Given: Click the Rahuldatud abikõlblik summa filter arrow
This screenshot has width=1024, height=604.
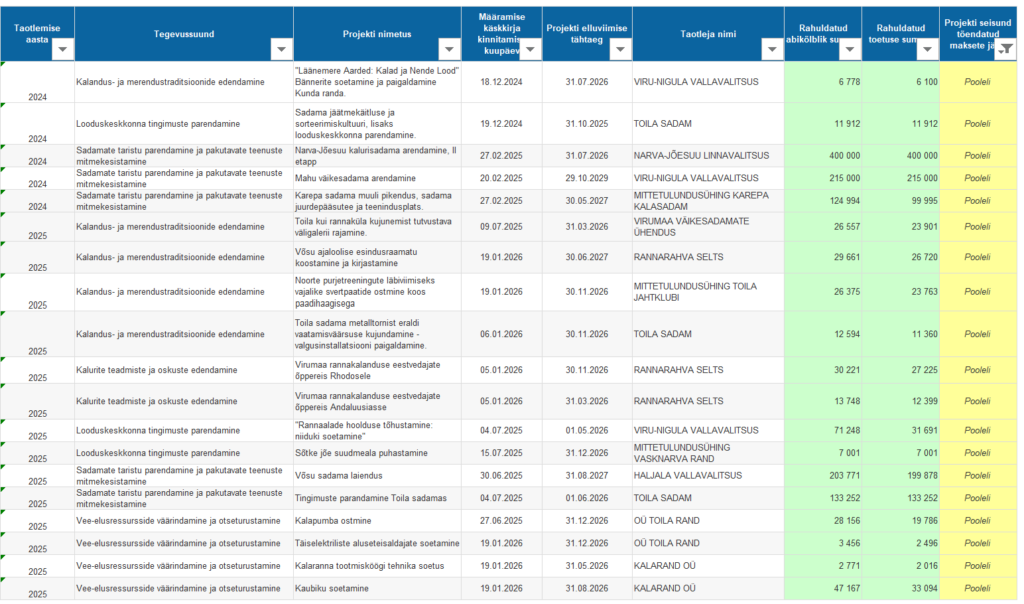Looking at the screenshot, I should [x=850, y=49].
